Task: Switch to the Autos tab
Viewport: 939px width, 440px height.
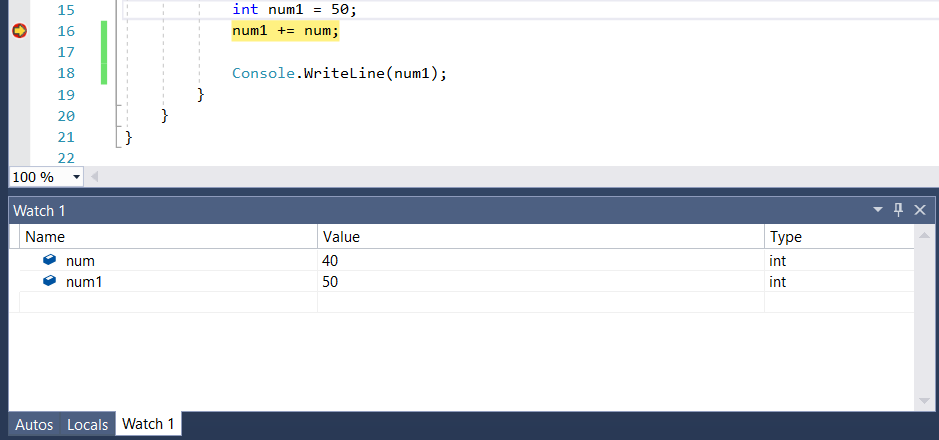Action: pos(34,425)
